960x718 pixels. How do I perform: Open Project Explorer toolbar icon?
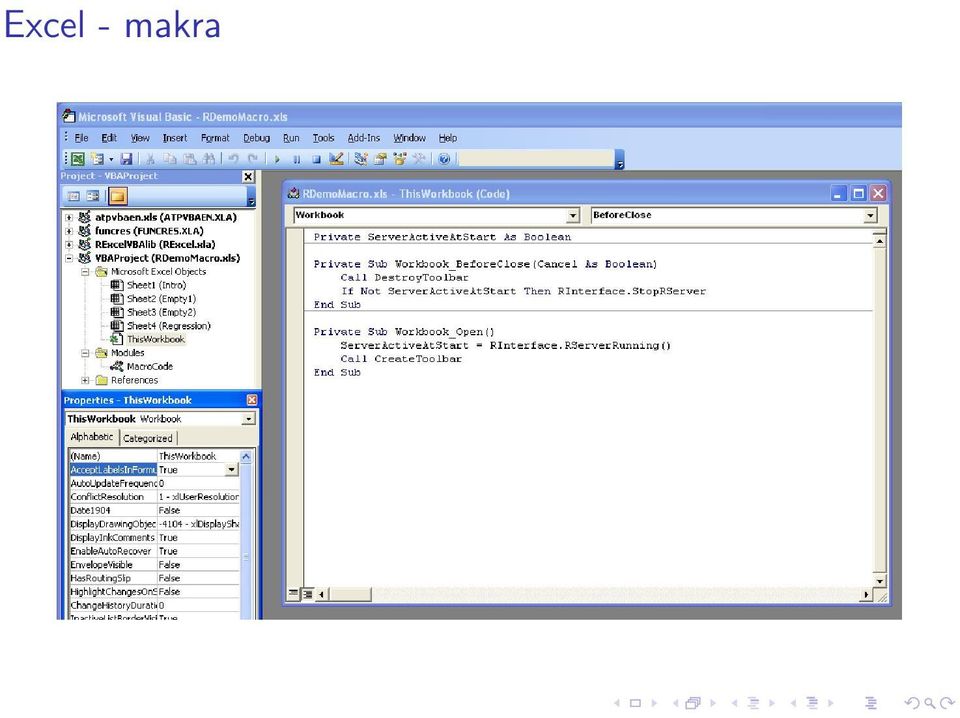(361, 159)
